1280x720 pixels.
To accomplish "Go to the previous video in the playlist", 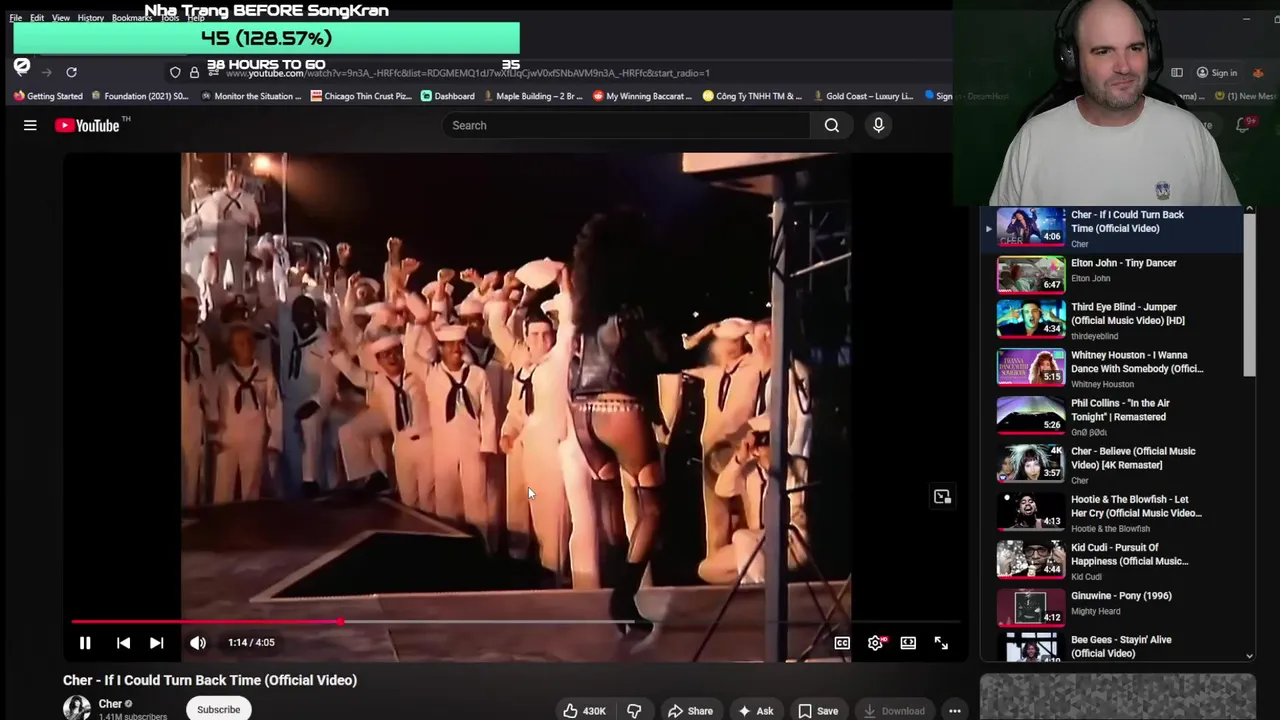I will tap(123, 643).
